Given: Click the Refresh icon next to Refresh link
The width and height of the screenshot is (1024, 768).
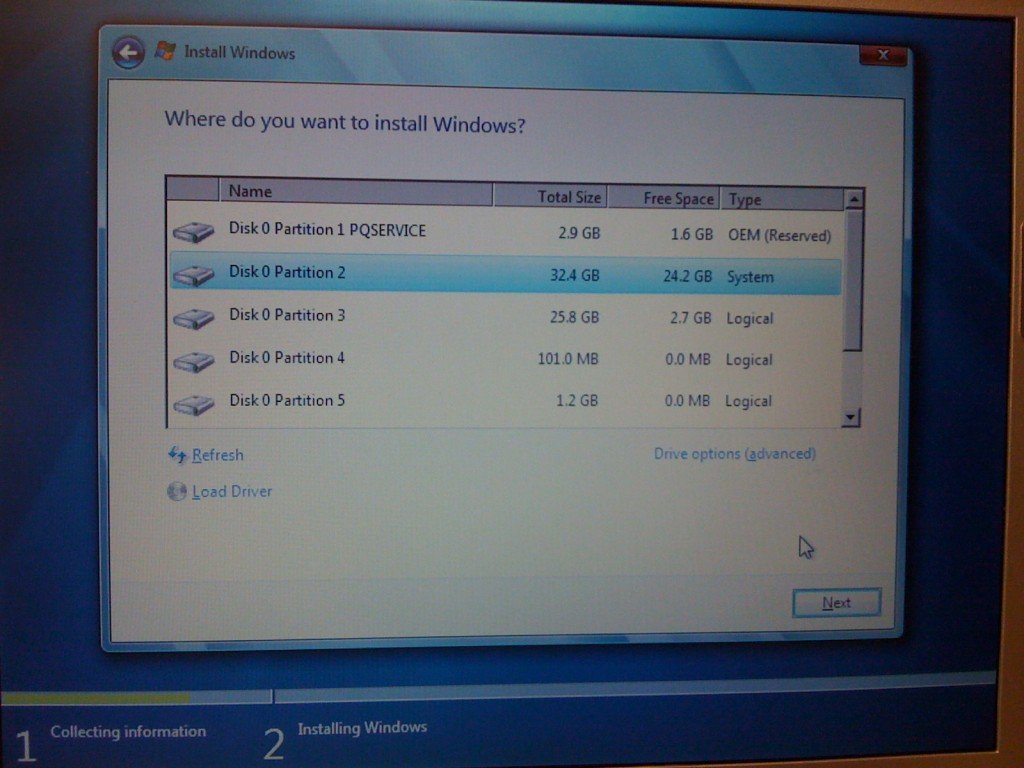Looking at the screenshot, I should coord(176,455).
